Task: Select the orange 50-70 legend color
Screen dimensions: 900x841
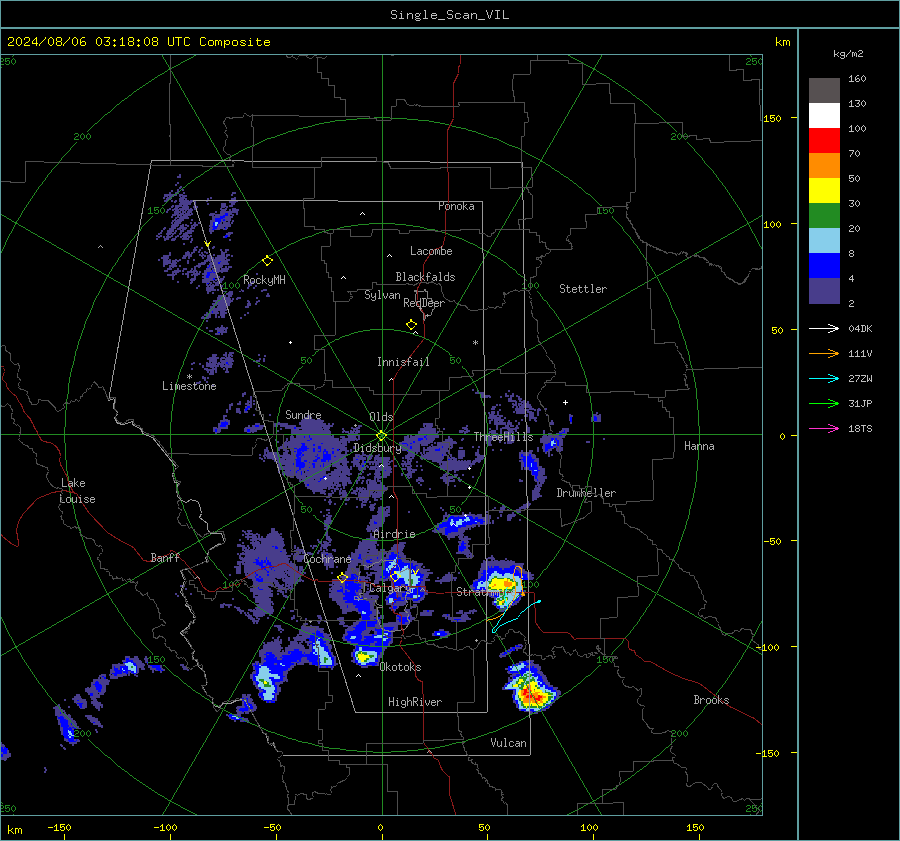Action: pos(824,165)
